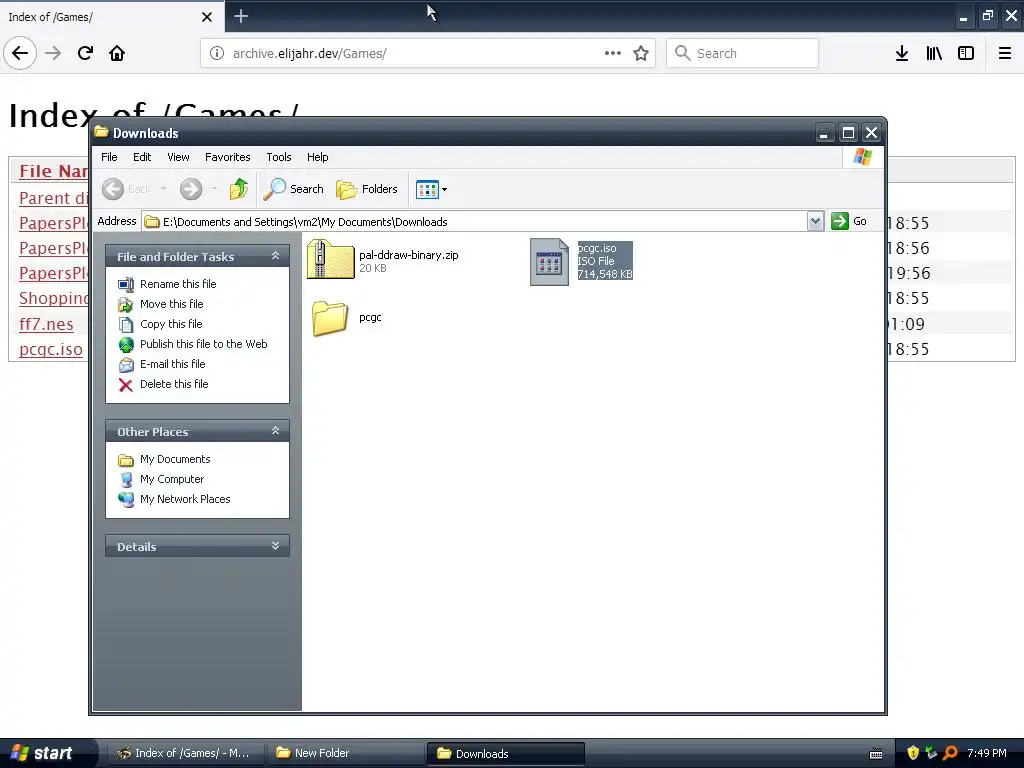Image resolution: width=1024 pixels, height=768 pixels.
Task: Open Back history dropdown arrow
Action: (163, 189)
